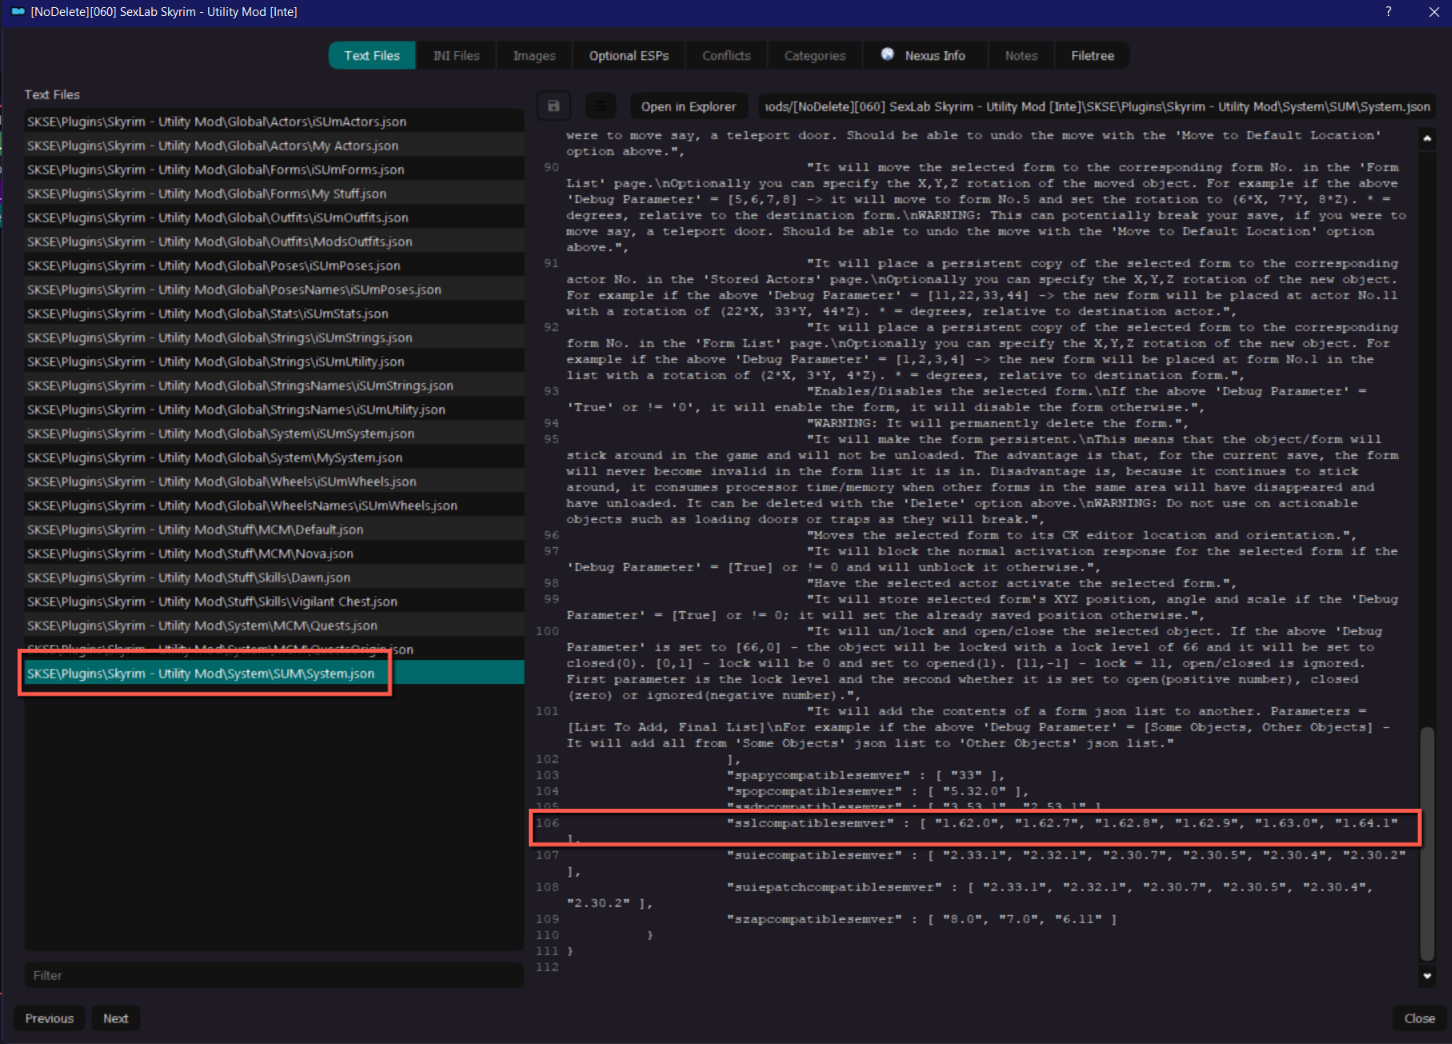
Task: Click the editor scrollbar down arrow
Action: point(1427,976)
